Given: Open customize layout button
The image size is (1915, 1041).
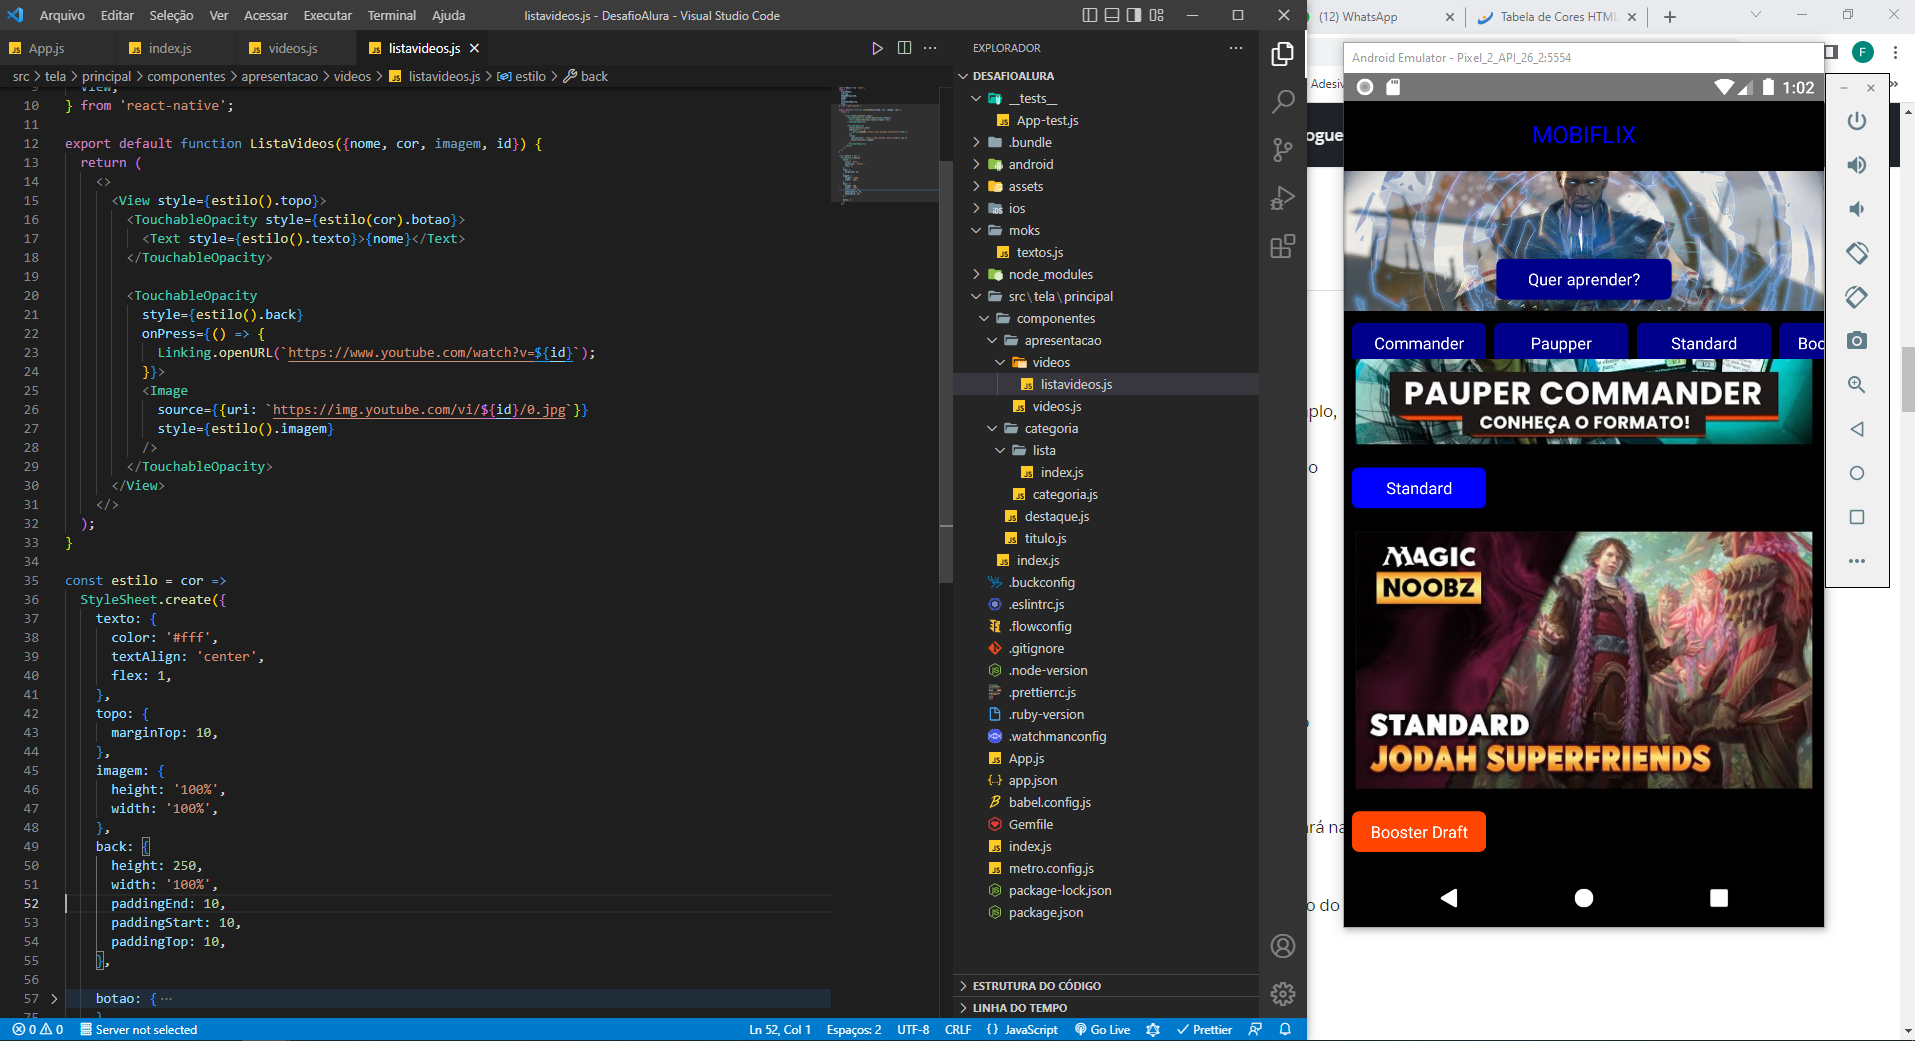Looking at the screenshot, I should point(1157,15).
